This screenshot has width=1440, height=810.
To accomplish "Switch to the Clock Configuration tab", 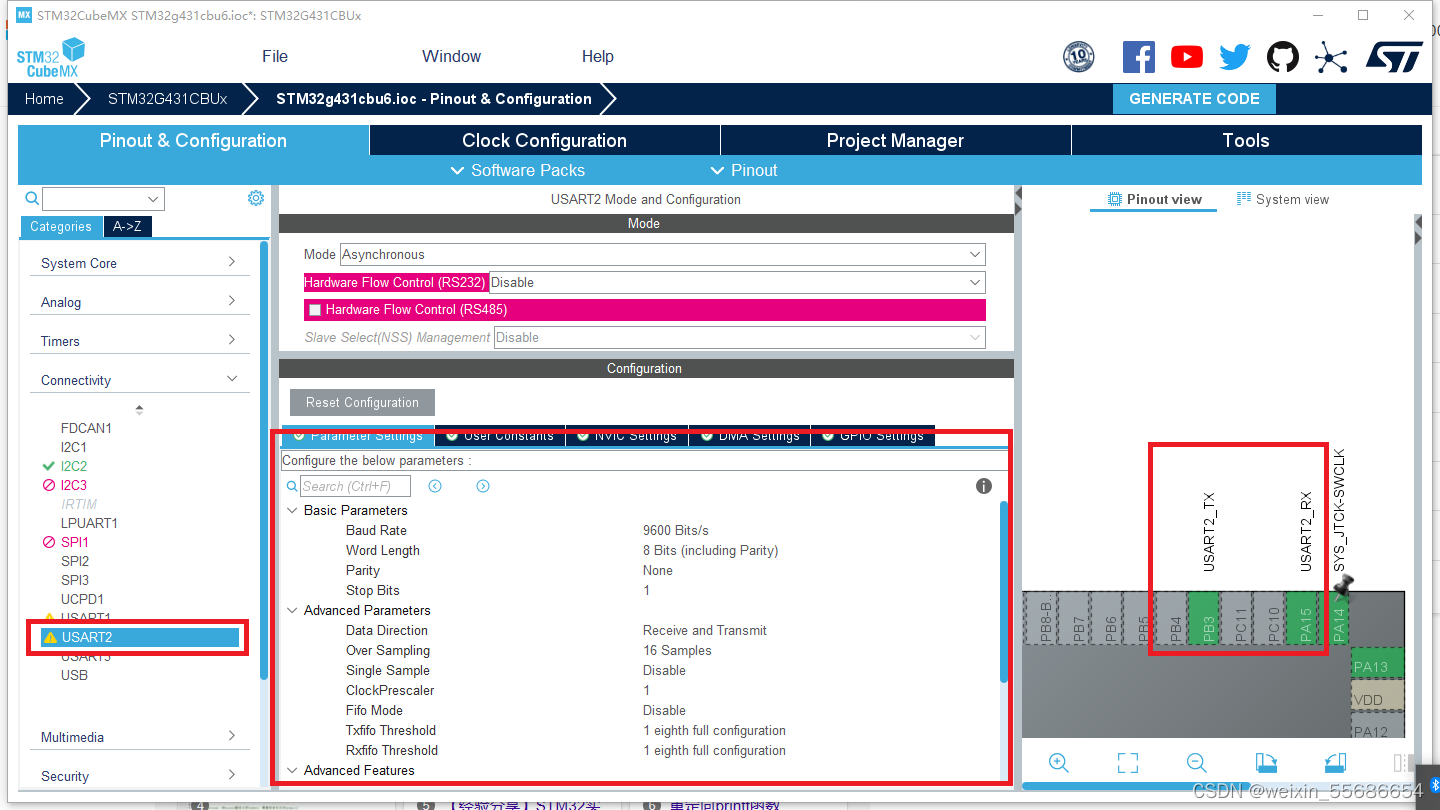I will [x=544, y=140].
